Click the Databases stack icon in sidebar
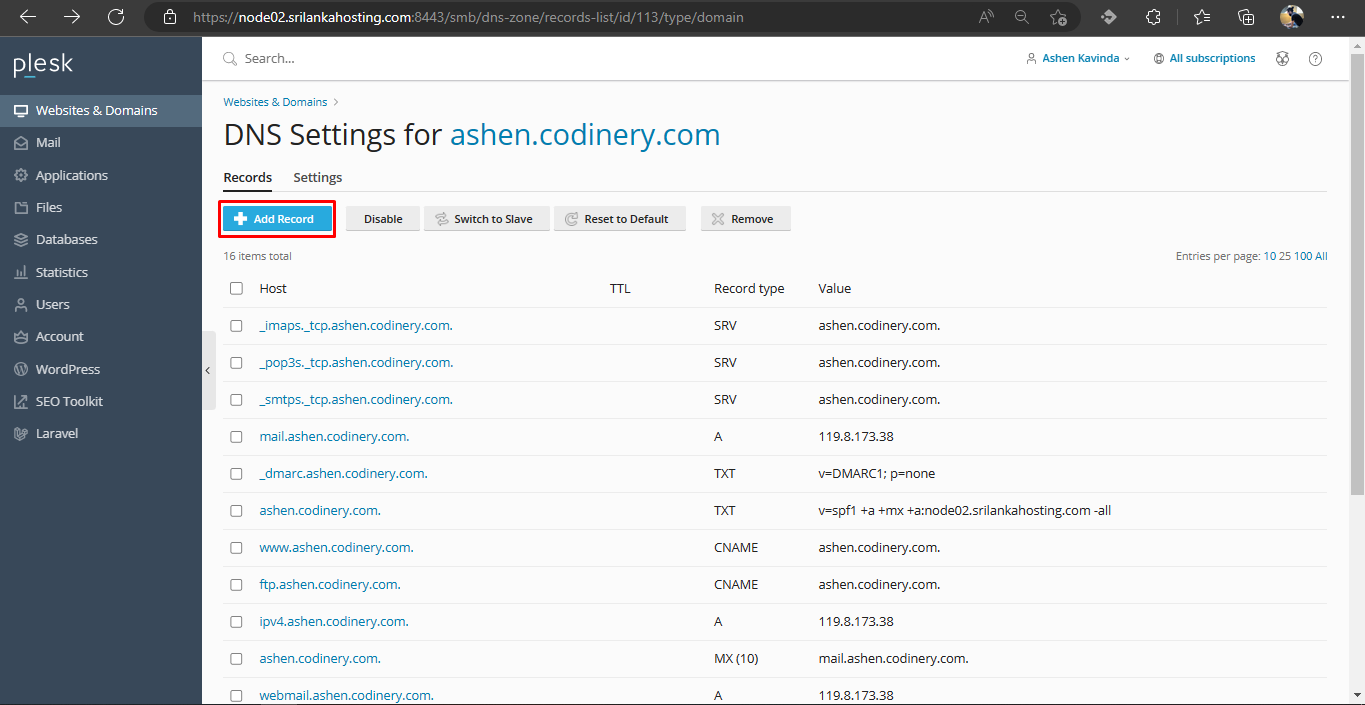The height and width of the screenshot is (705, 1365). click(x=20, y=240)
